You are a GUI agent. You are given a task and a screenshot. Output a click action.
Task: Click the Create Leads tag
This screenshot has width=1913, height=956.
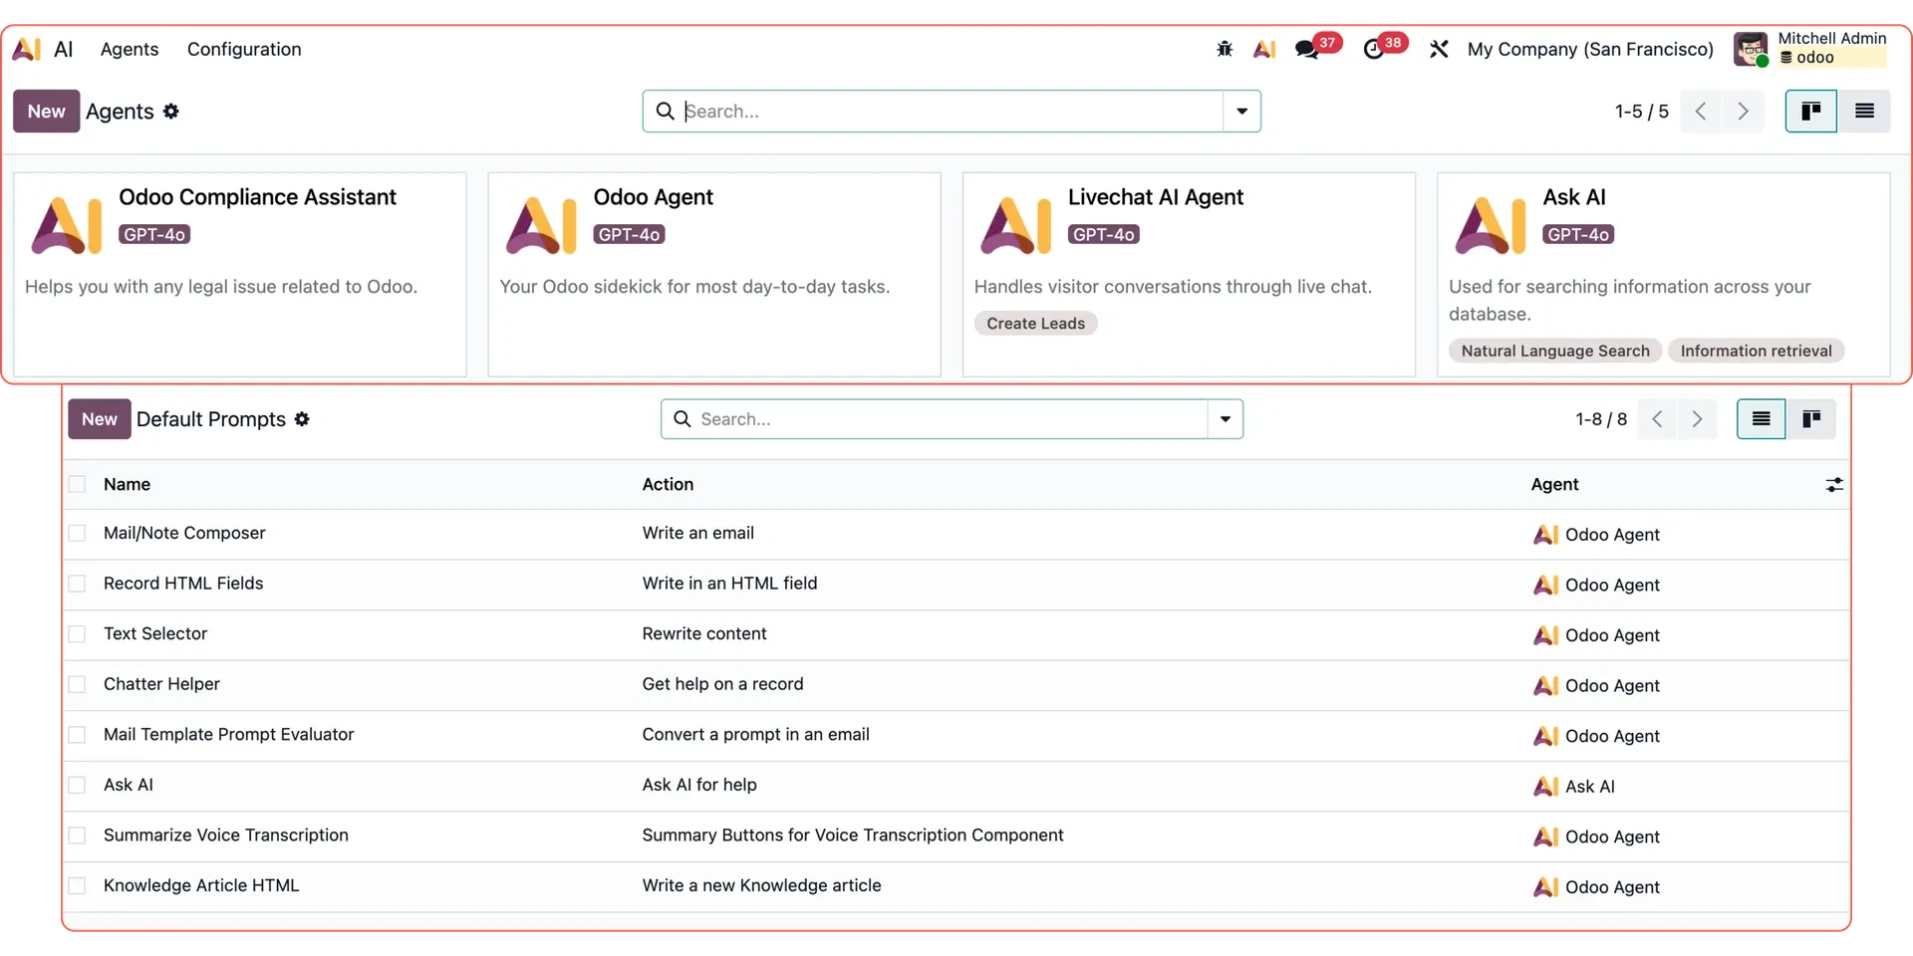[x=1035, y=323]
